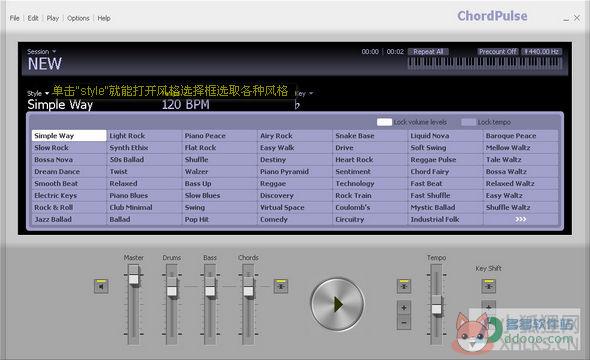
Task: Open the Style dropdown
Action: pyautogui.click(x=38, y=93)
